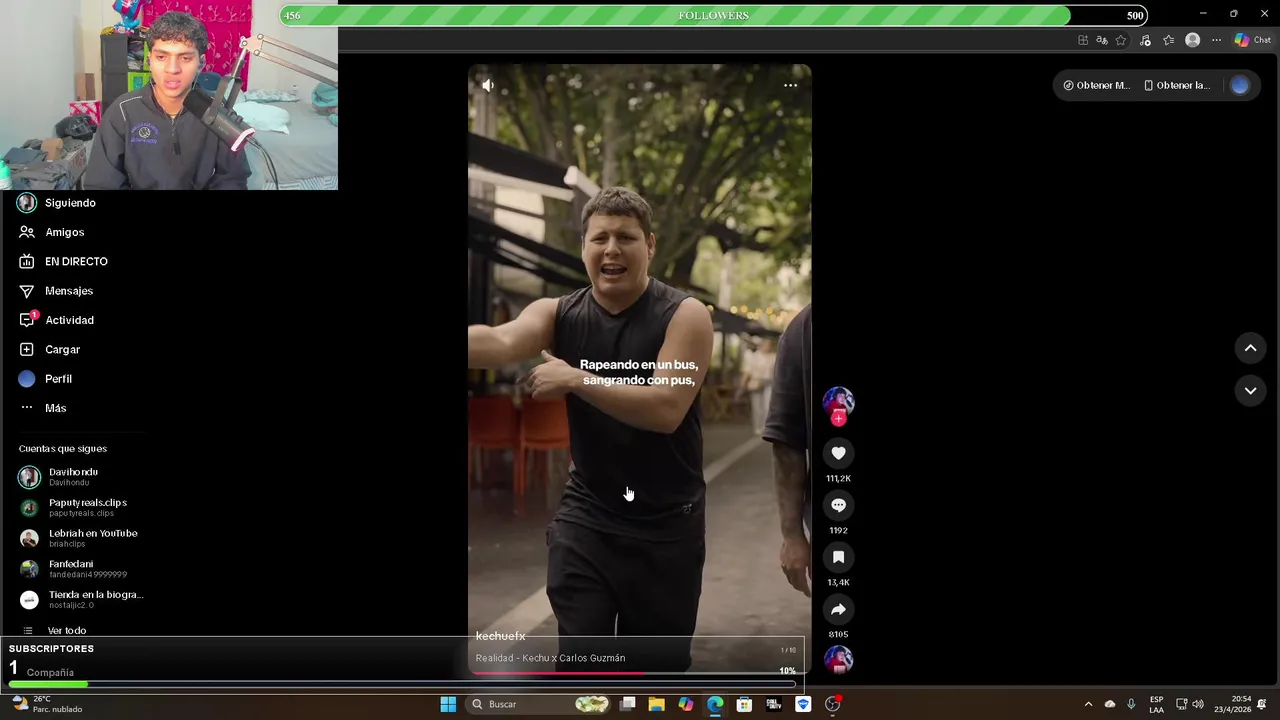1280x720 pixels.
Task: Open Copilot Chat button
Action: click(1253, 40)
